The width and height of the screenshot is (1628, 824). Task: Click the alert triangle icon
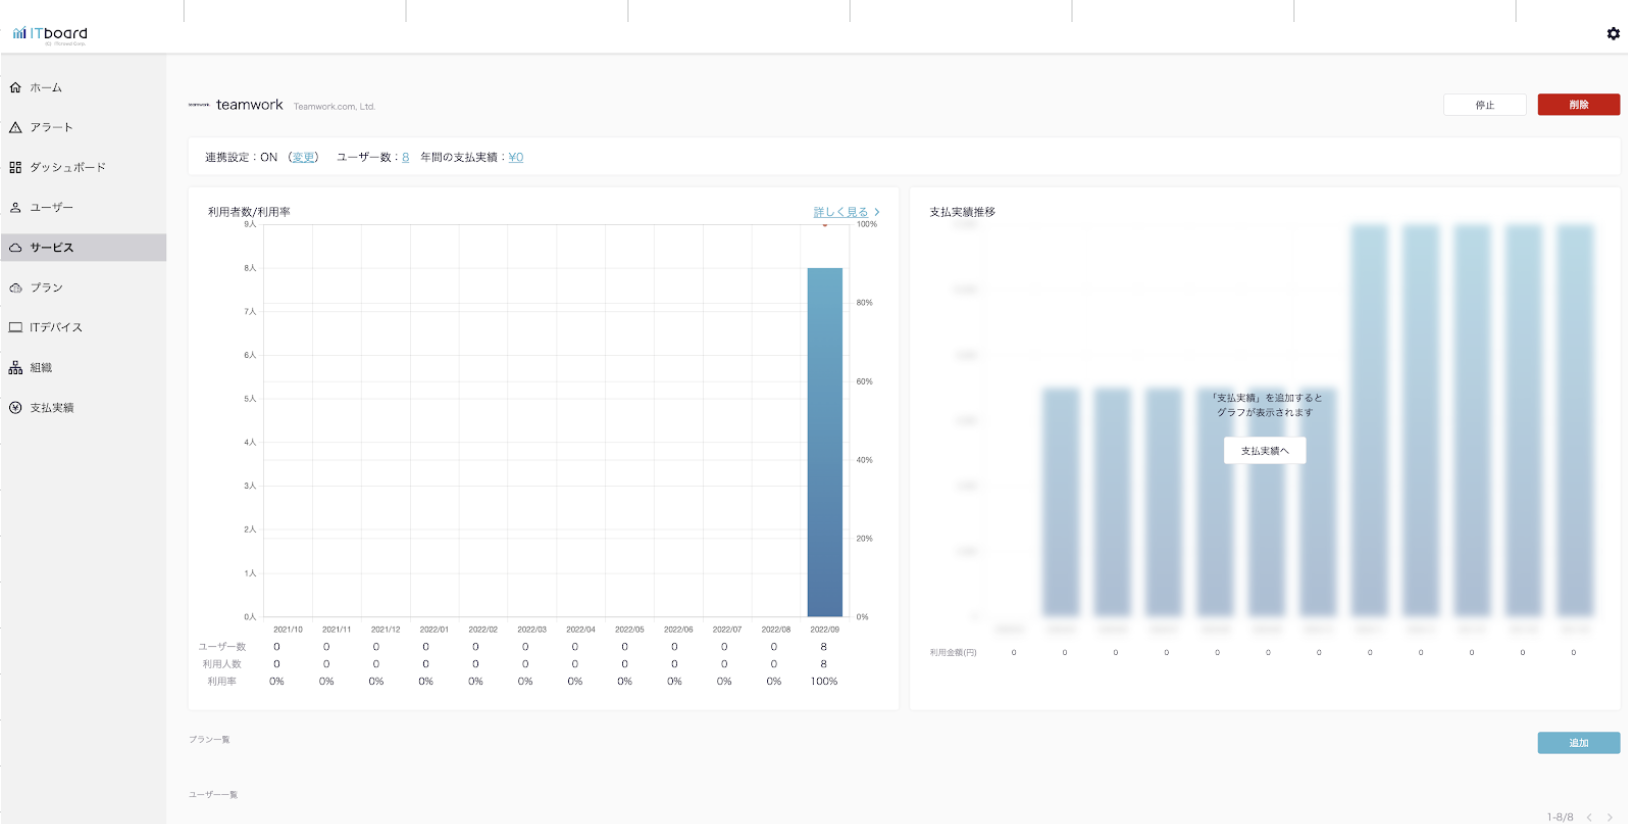click(x=15, y=128)
